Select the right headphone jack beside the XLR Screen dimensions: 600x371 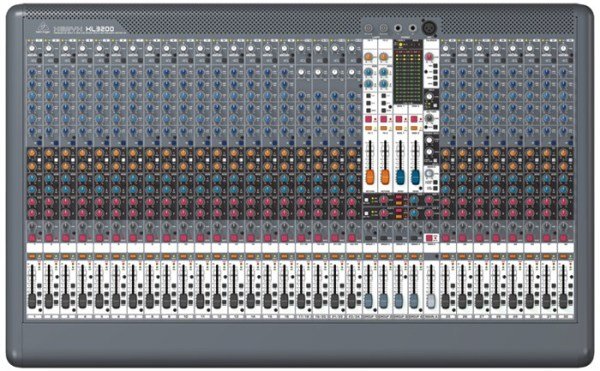tap(412, 28)
